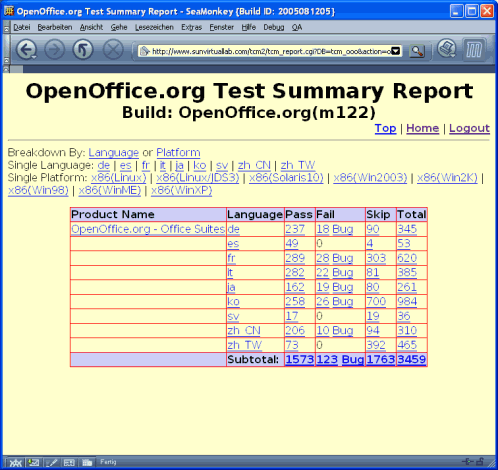Screen dimensions: 498x470
Task: Open the Ansicht menu
Action: (91, 27)
